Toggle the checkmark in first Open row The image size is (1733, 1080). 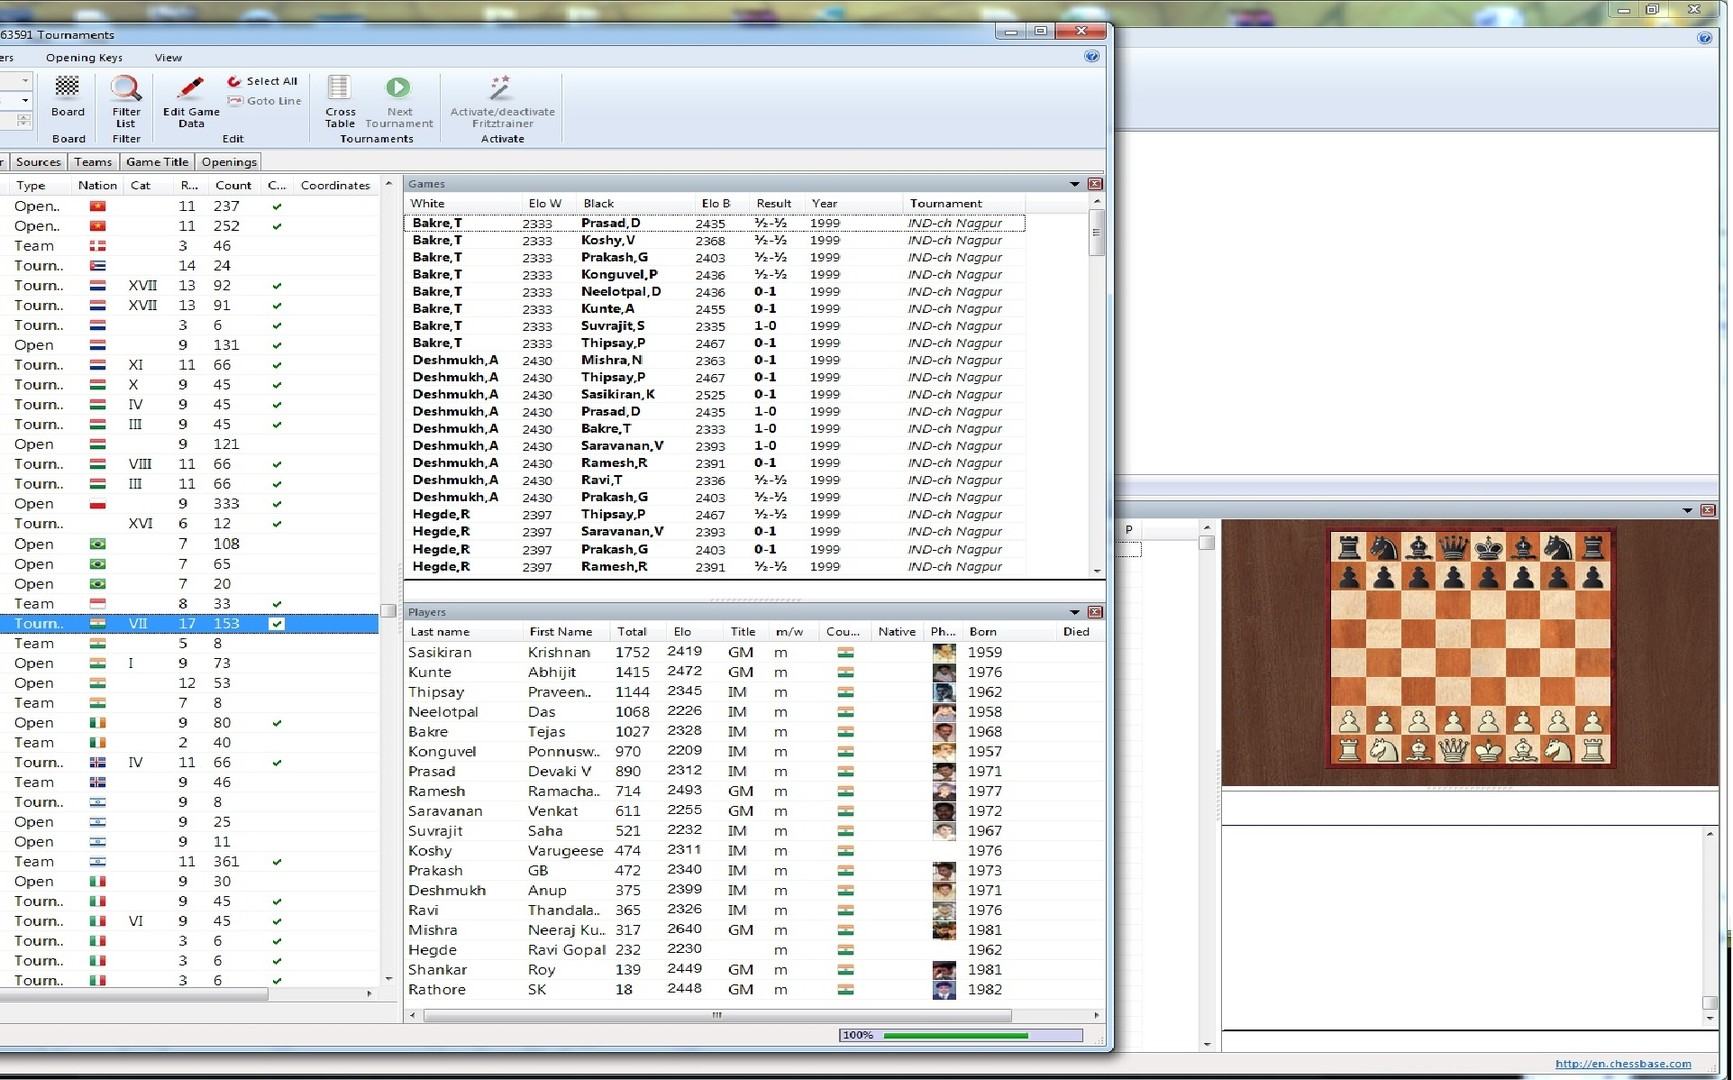pyautogui.click(x=277, y=206)
